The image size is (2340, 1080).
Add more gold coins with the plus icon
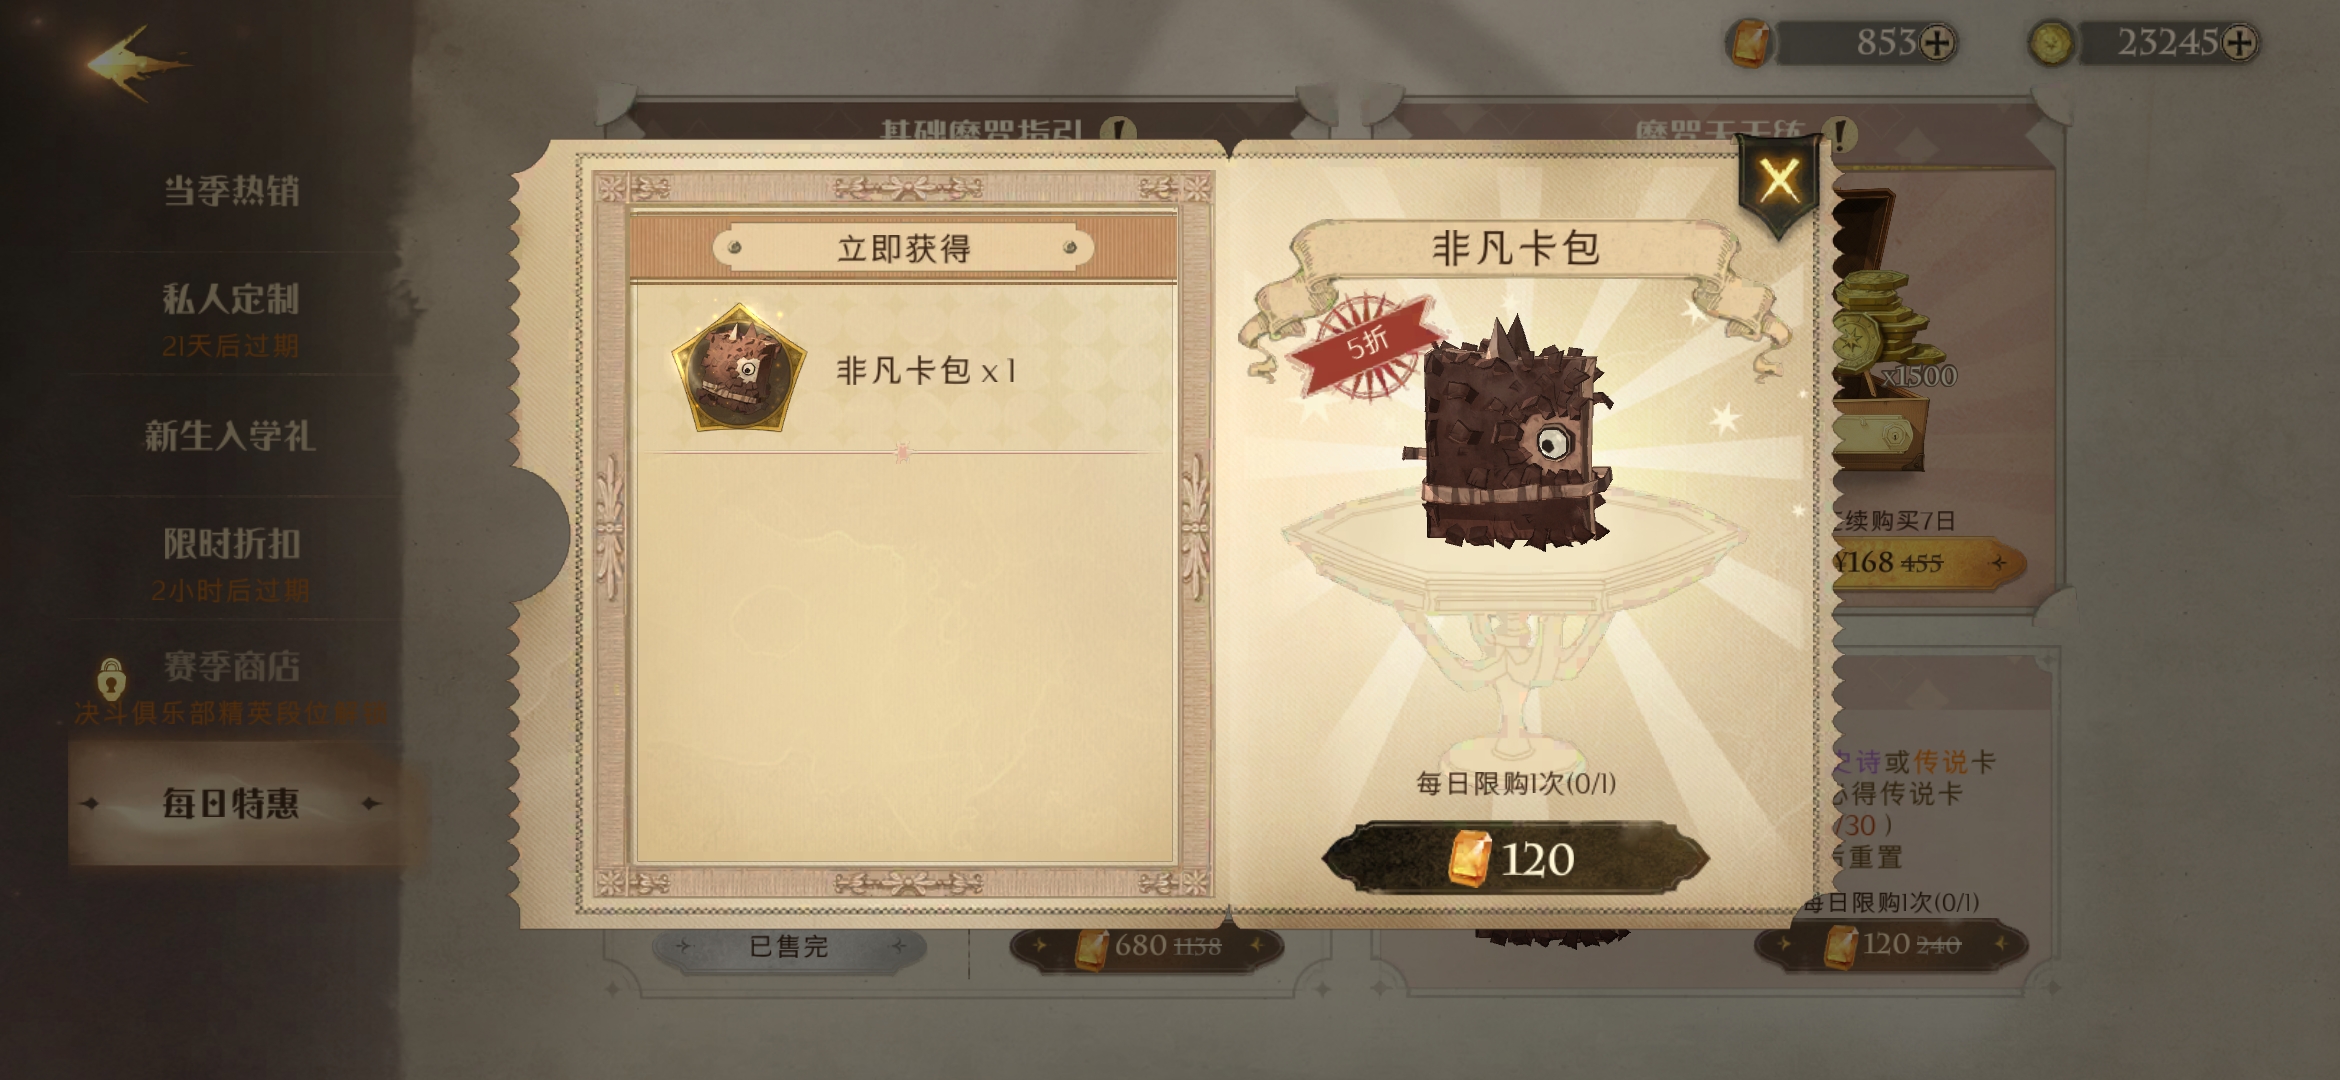pos(2238,43)
